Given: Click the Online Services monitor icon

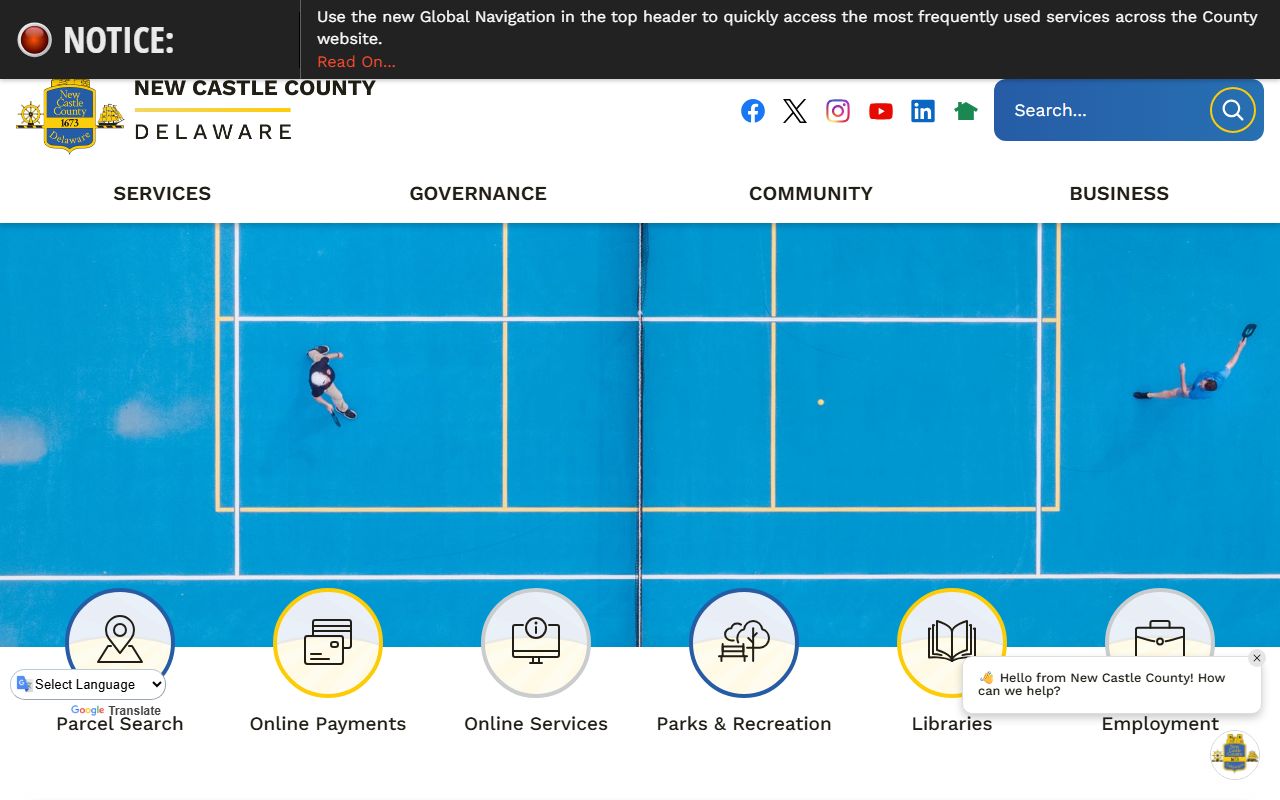Looking at the screenshot, I should click(536, 643).
